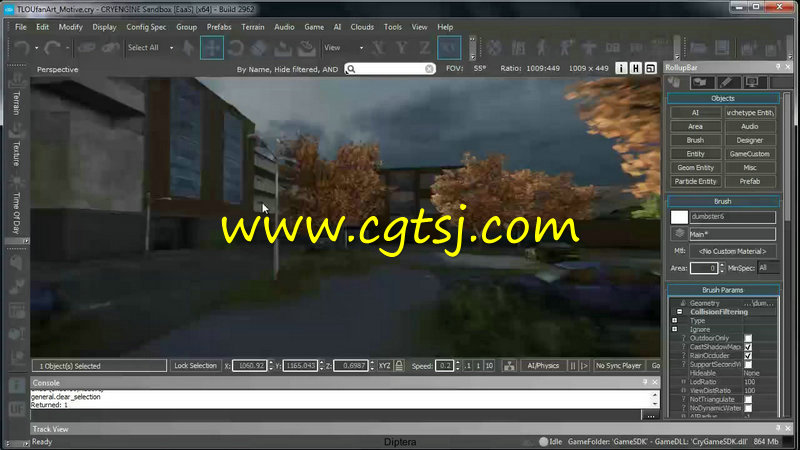Open the Modify menu

pos(70,27)
